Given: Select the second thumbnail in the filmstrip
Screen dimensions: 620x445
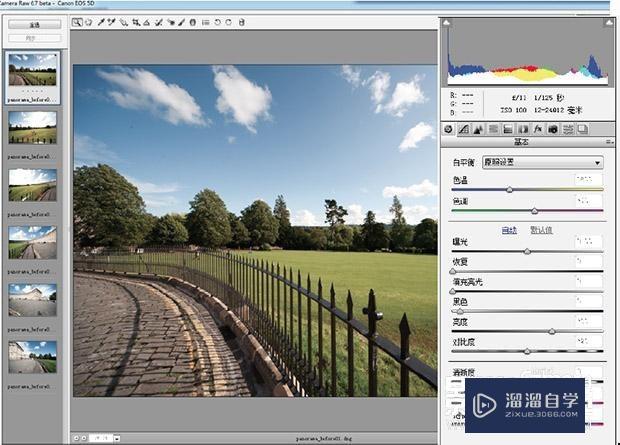Looking at the screenshot, I should (33, 126).
